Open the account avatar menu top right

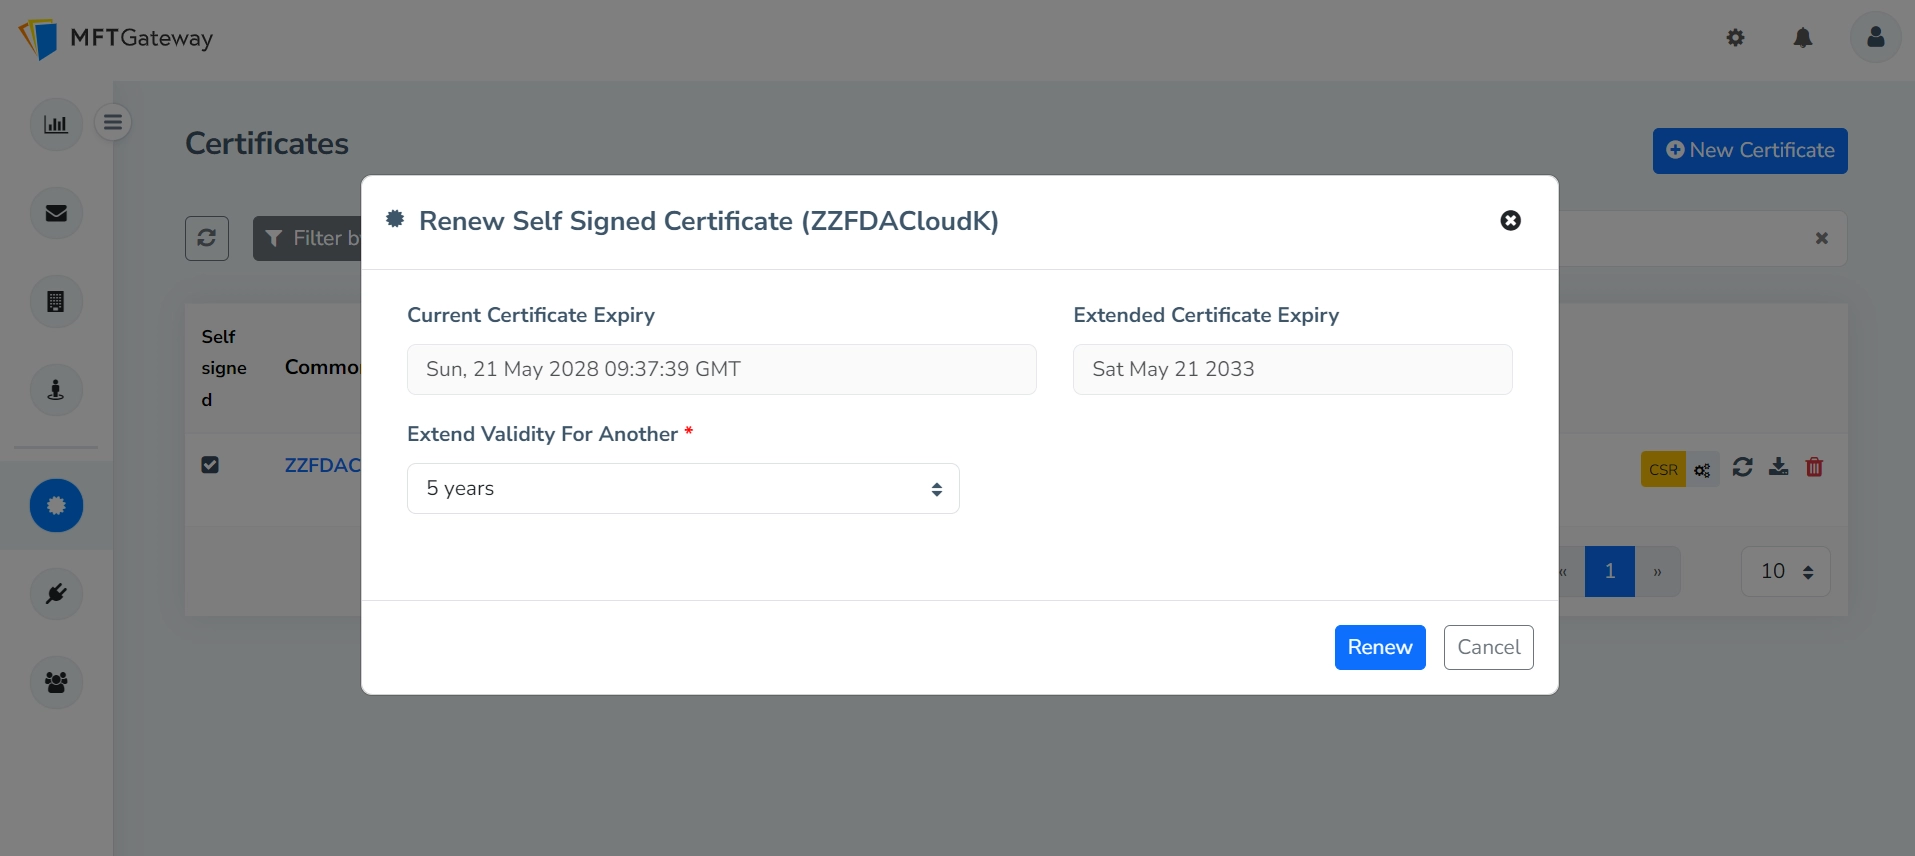1876,38
